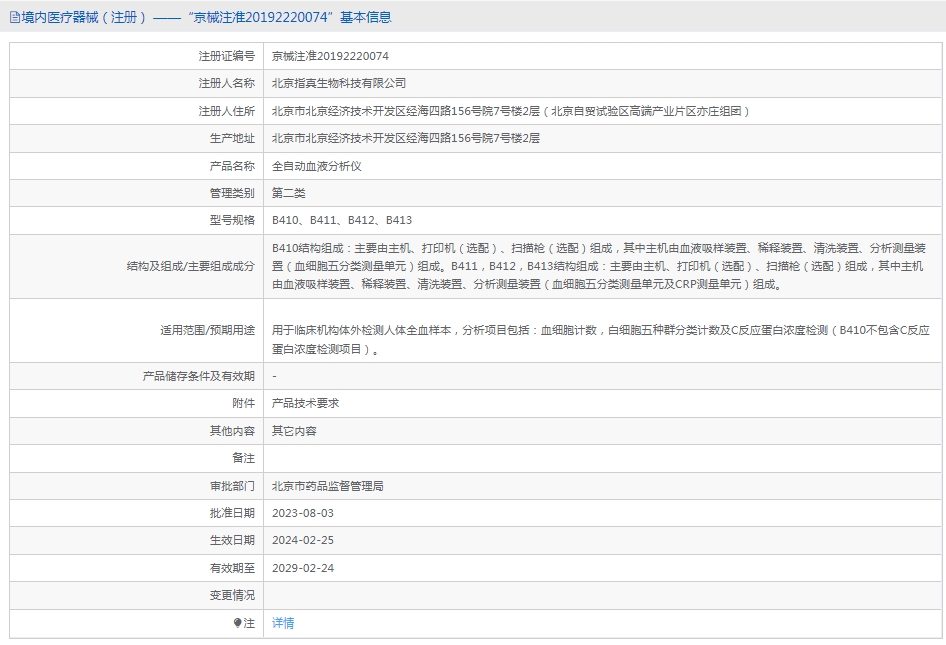This screenshot has width=946, height=645.
Task: Open the 详情 link in the note row
Action: click(x=283, y=623)
